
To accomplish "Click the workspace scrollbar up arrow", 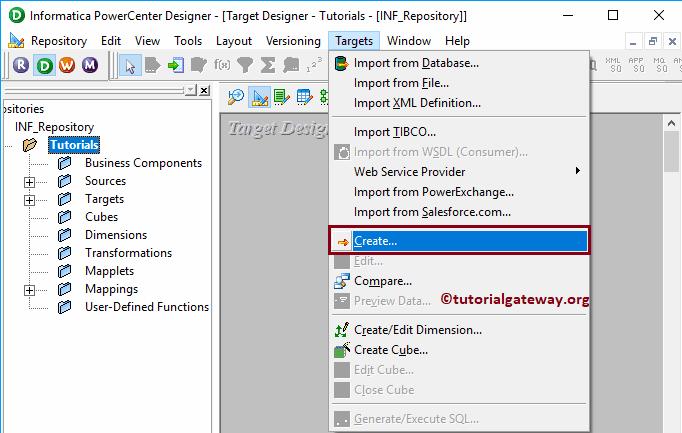I will tap(671, 123).
